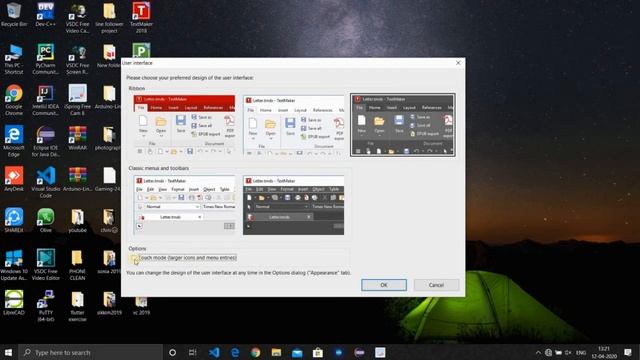Click the 'Ribbon' section label
Viewport: 640px width, 360px height.
(137, 88)
